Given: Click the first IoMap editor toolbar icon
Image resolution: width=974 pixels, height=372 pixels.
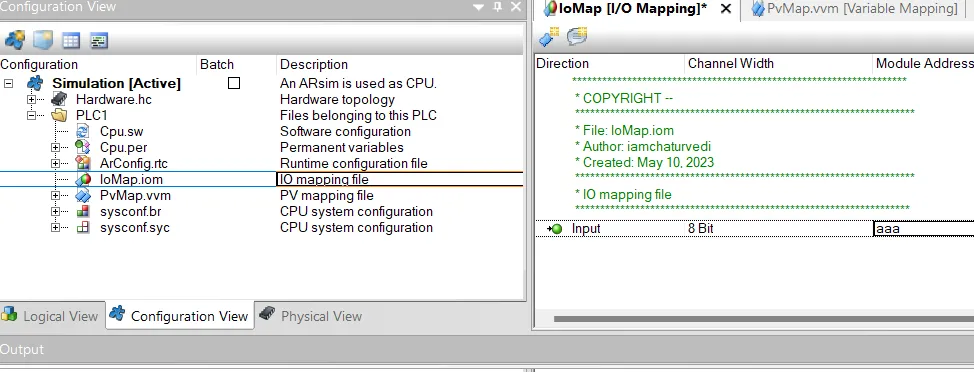Looking at the screenshot, I should point(548,37).
